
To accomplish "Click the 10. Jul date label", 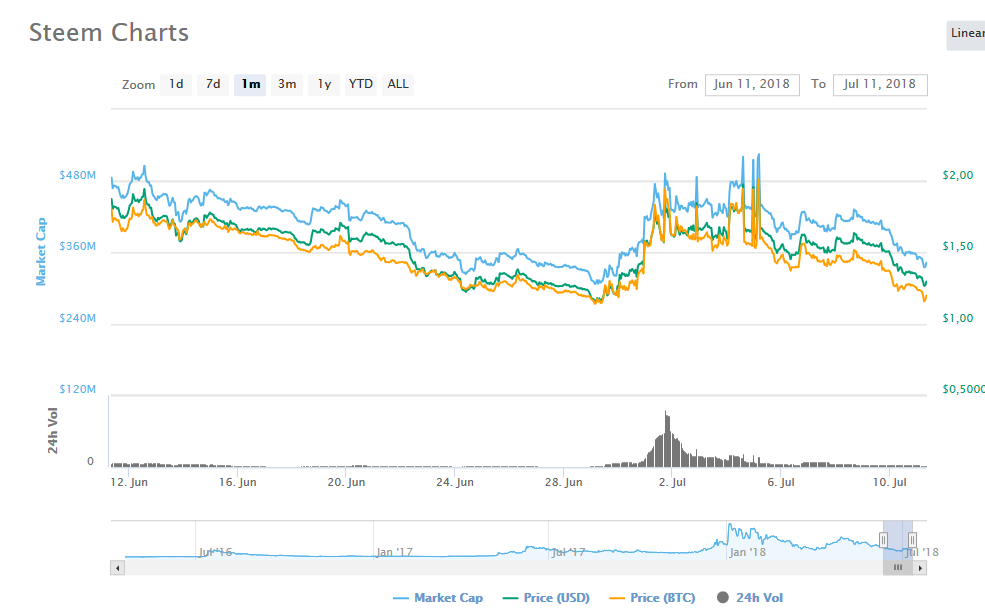I will (x=890, y=482).
